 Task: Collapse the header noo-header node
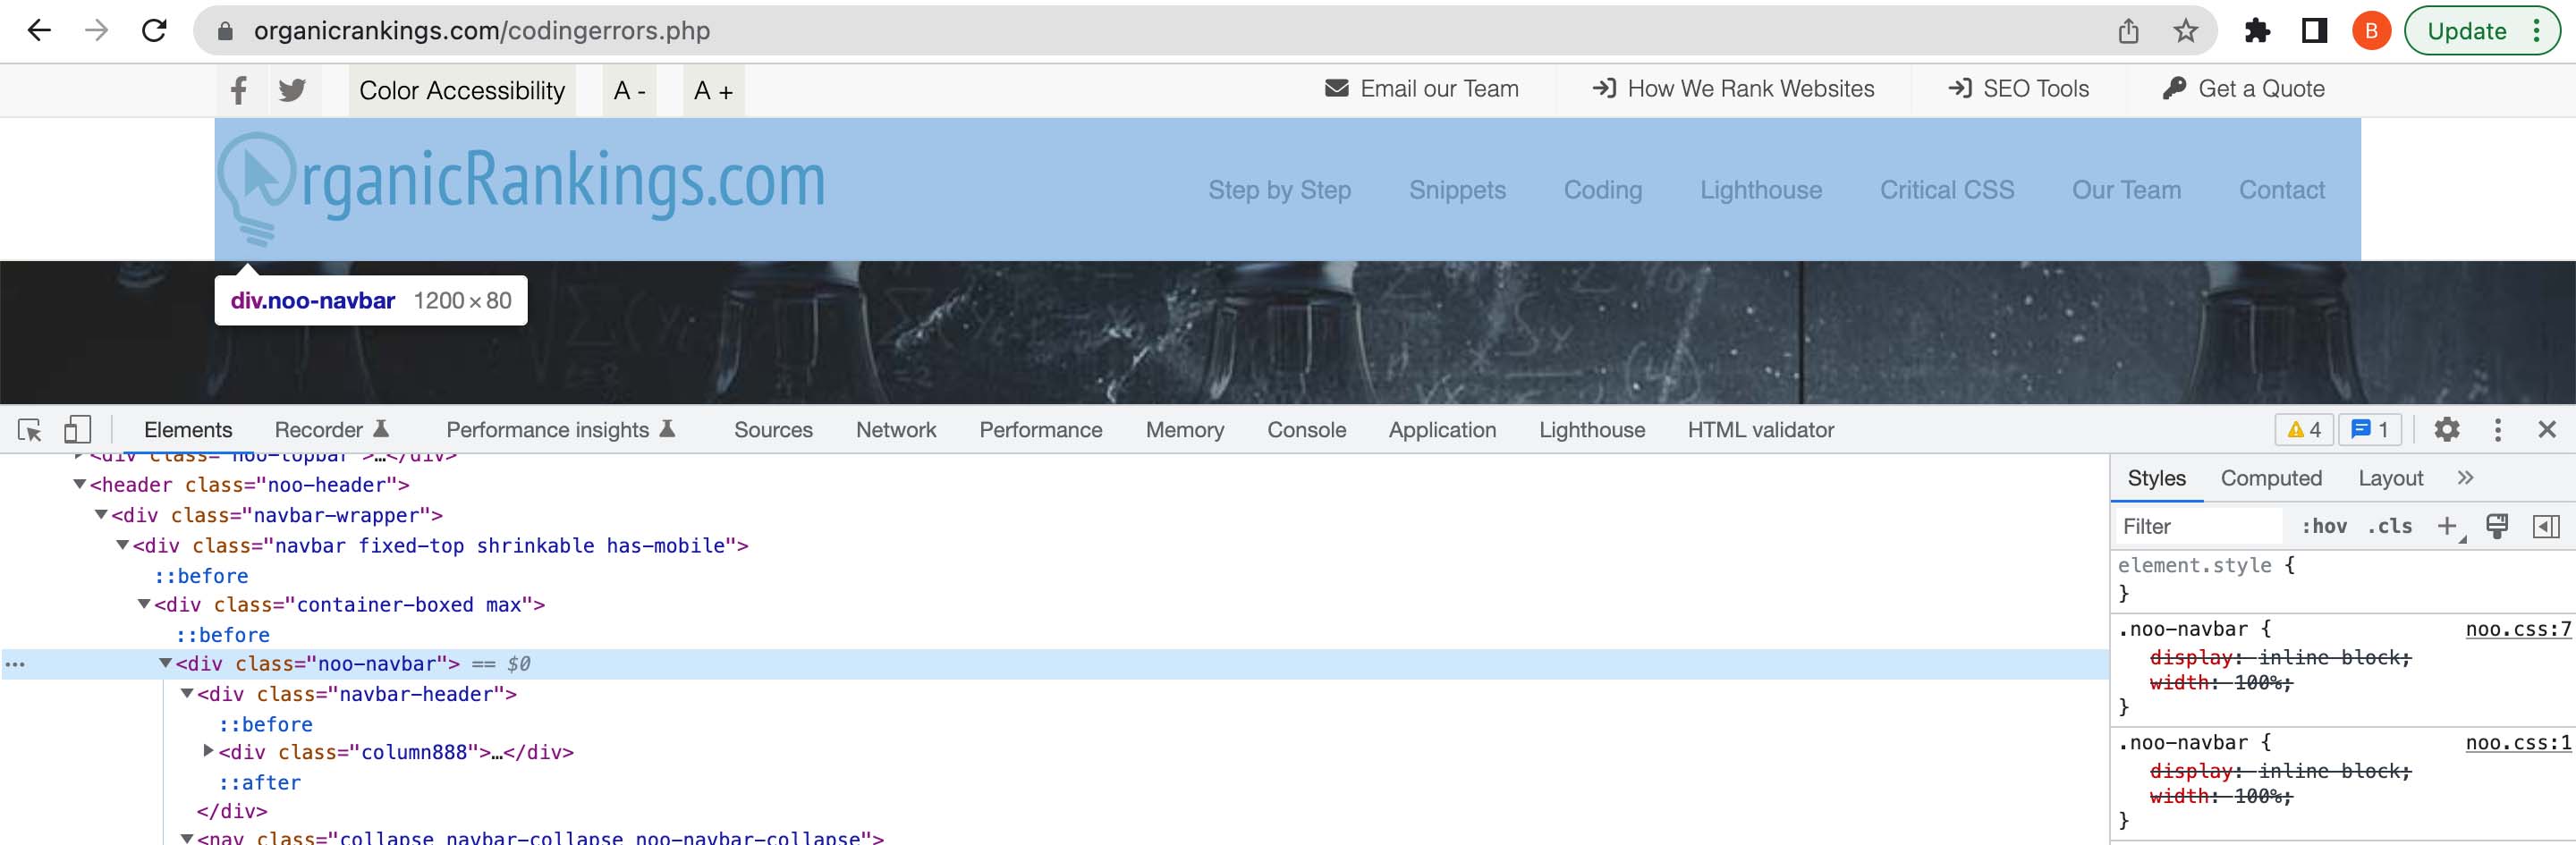[79, 485]
